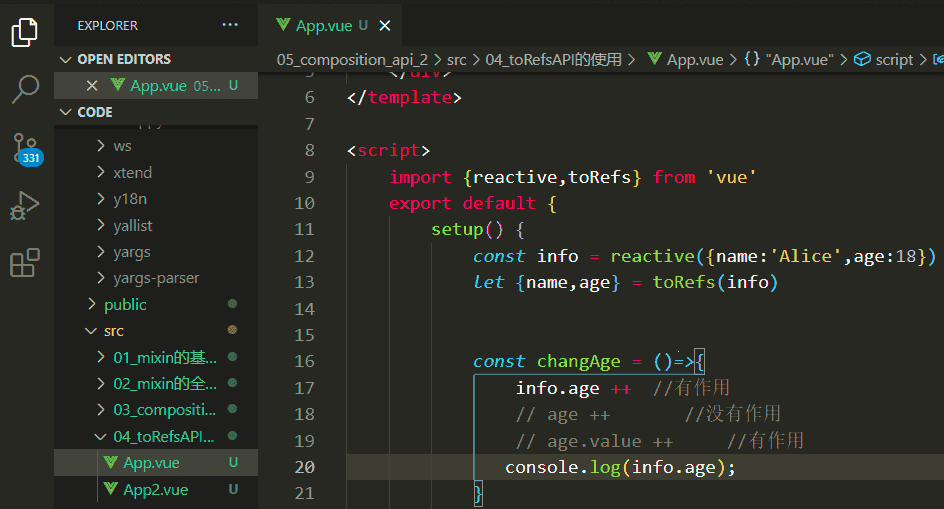Open Explorer more actions ellipsis menu
The width and height of the screenshot is (944, 509).
(x=230, y=25)
